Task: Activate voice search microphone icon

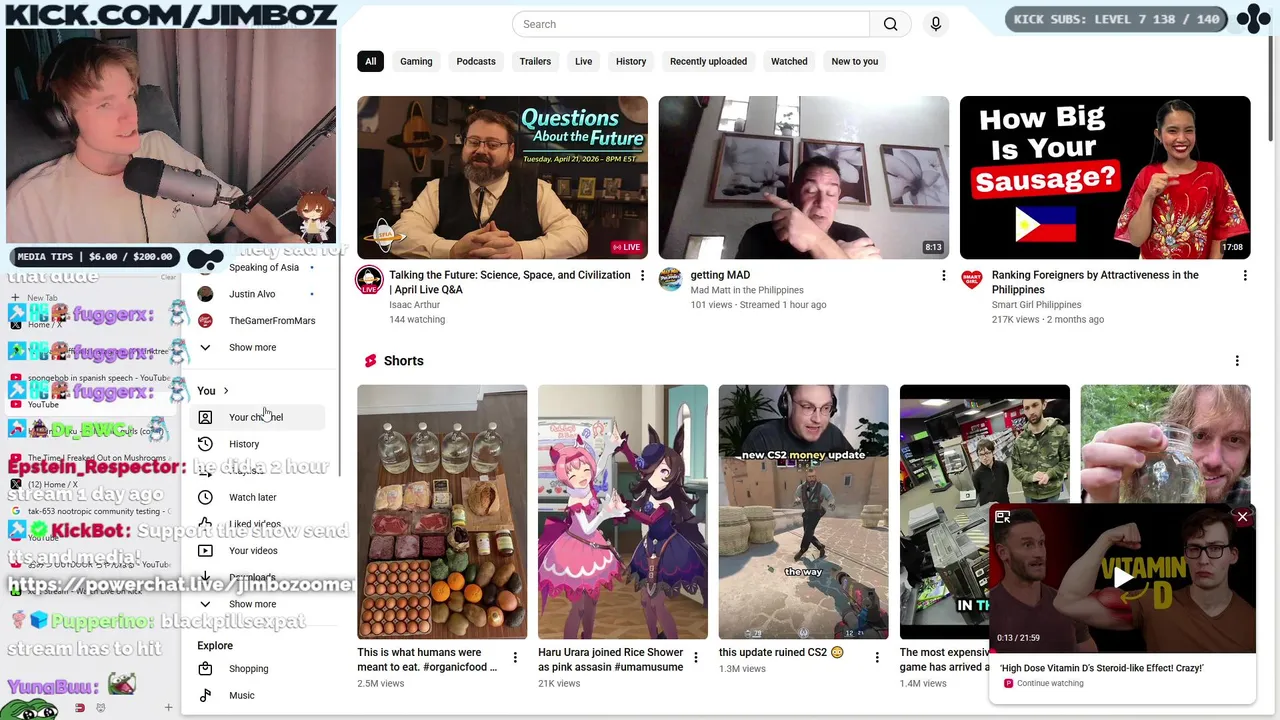Action: [x=936, y=24]
